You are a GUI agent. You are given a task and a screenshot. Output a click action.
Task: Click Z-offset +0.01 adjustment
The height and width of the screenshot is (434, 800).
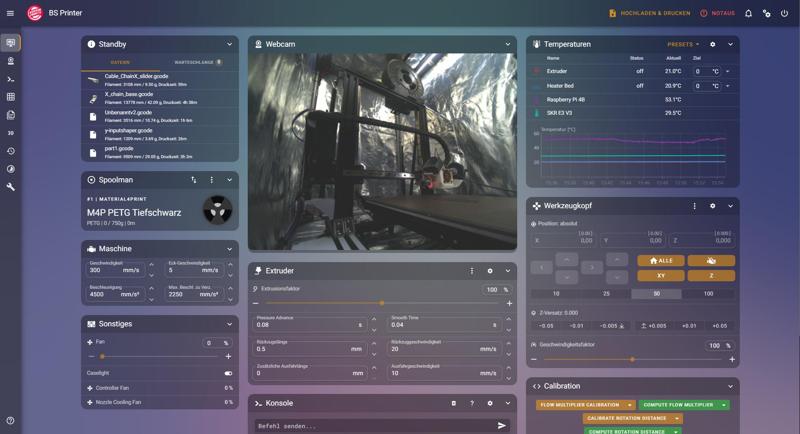tap(689, 326)
